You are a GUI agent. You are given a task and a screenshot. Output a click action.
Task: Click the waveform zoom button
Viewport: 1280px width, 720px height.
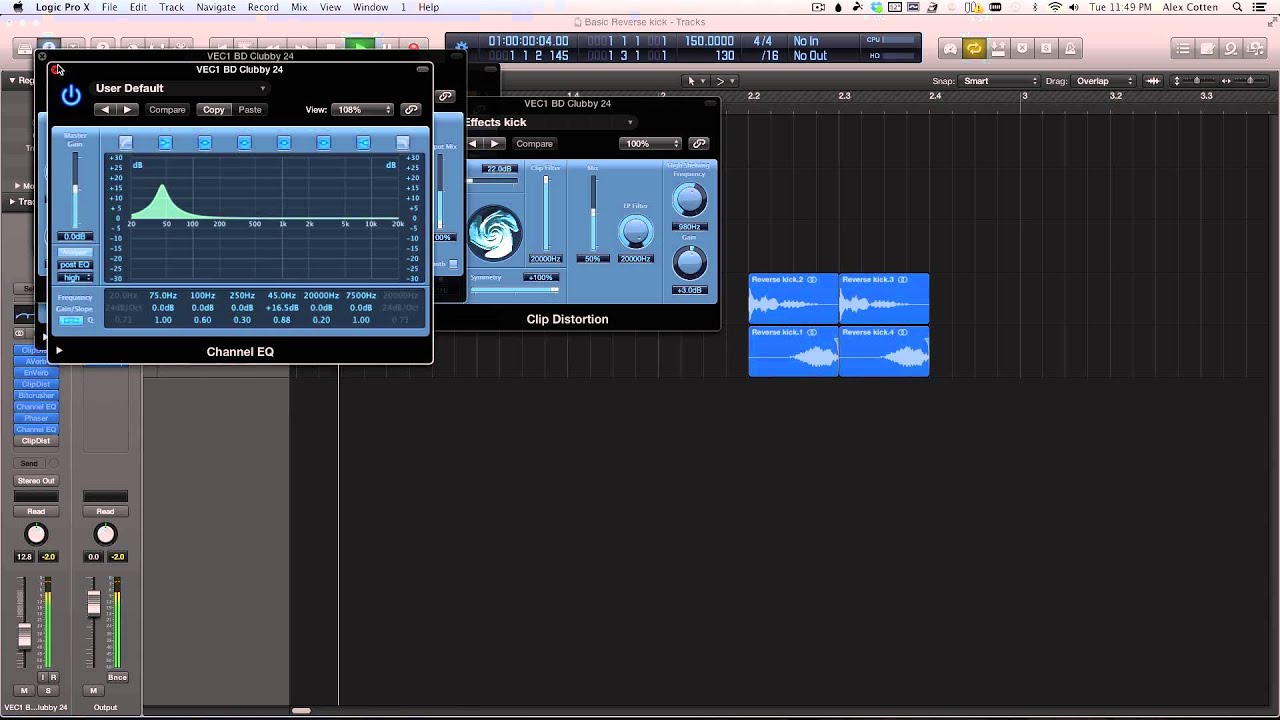1152,81
